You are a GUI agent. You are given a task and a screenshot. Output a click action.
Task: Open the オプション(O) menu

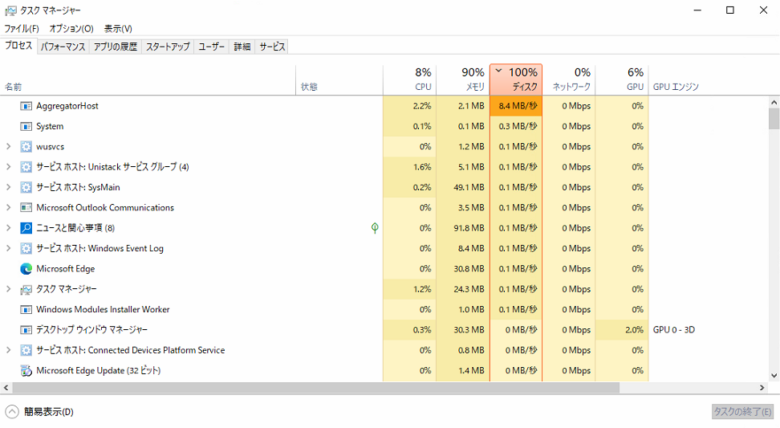point(71,28)
